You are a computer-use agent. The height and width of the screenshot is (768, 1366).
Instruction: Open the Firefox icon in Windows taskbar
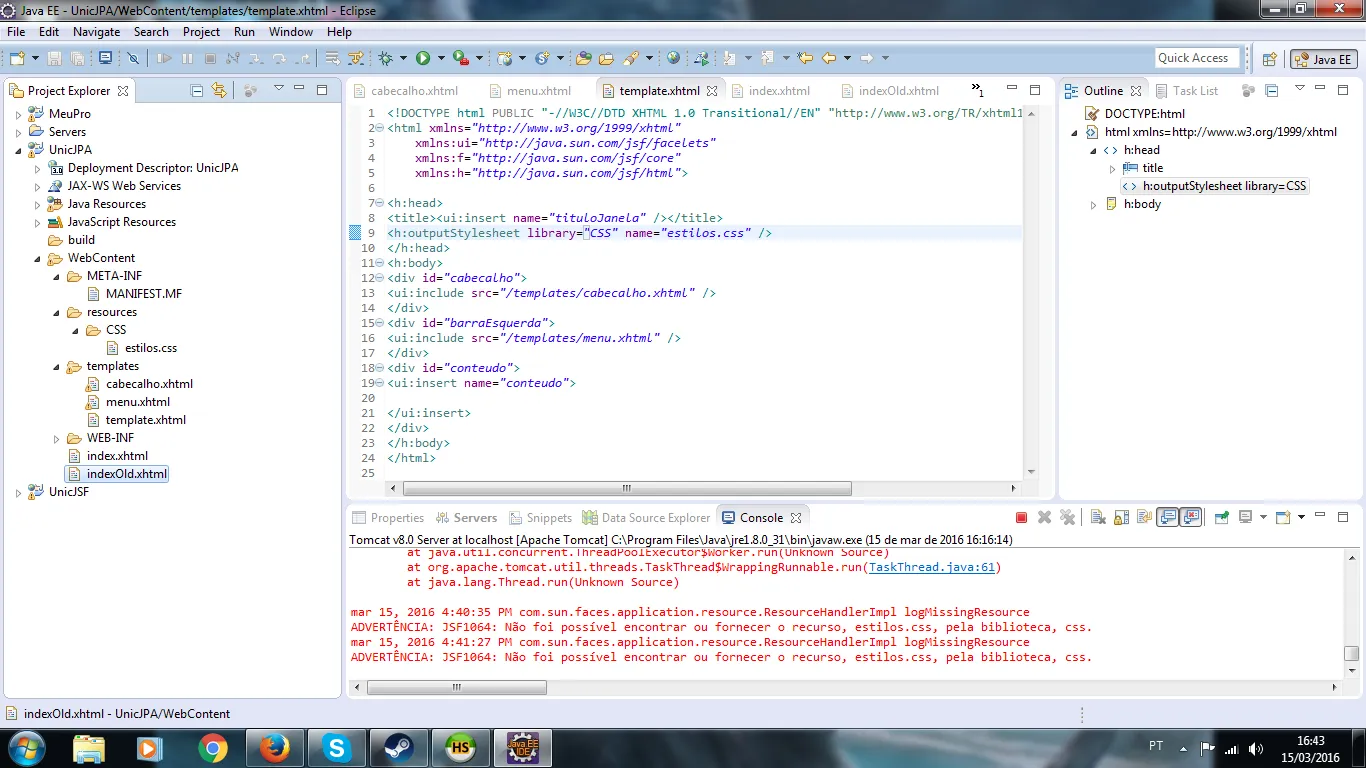274,747
